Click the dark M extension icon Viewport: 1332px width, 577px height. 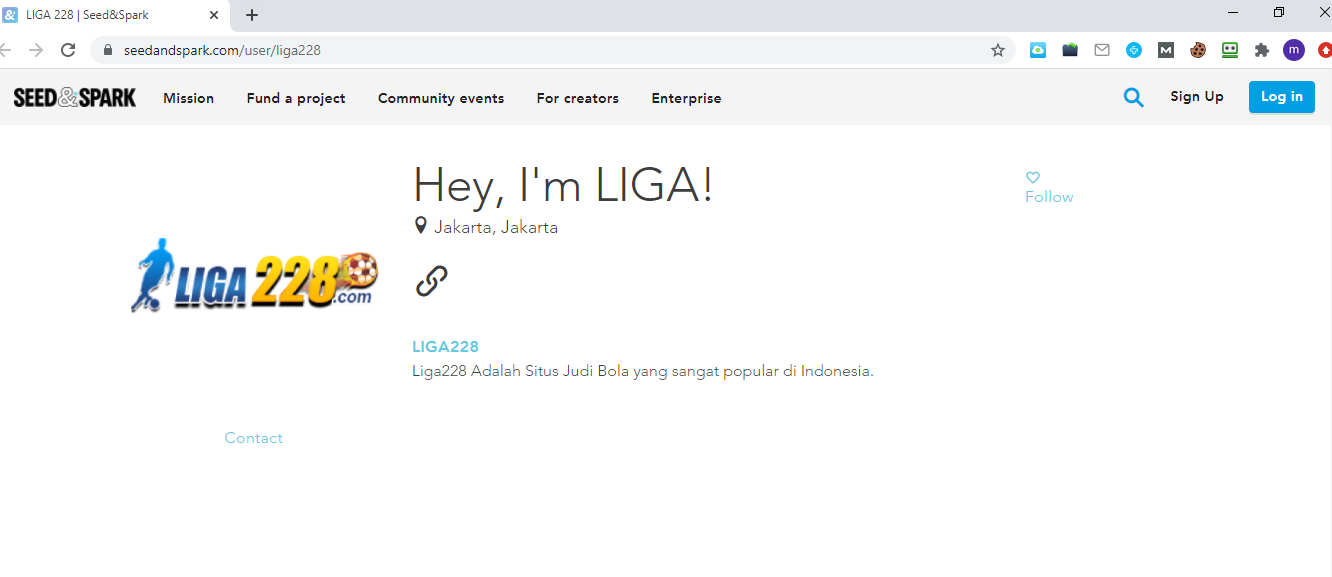click(x=1166, y=50)
